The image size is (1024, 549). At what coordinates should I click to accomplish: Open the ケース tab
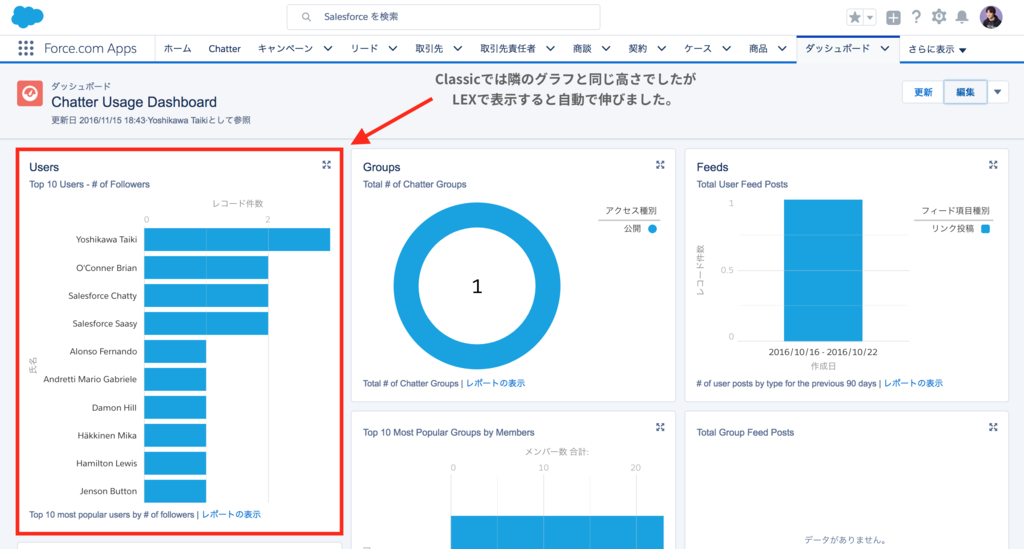coord(698,48)
